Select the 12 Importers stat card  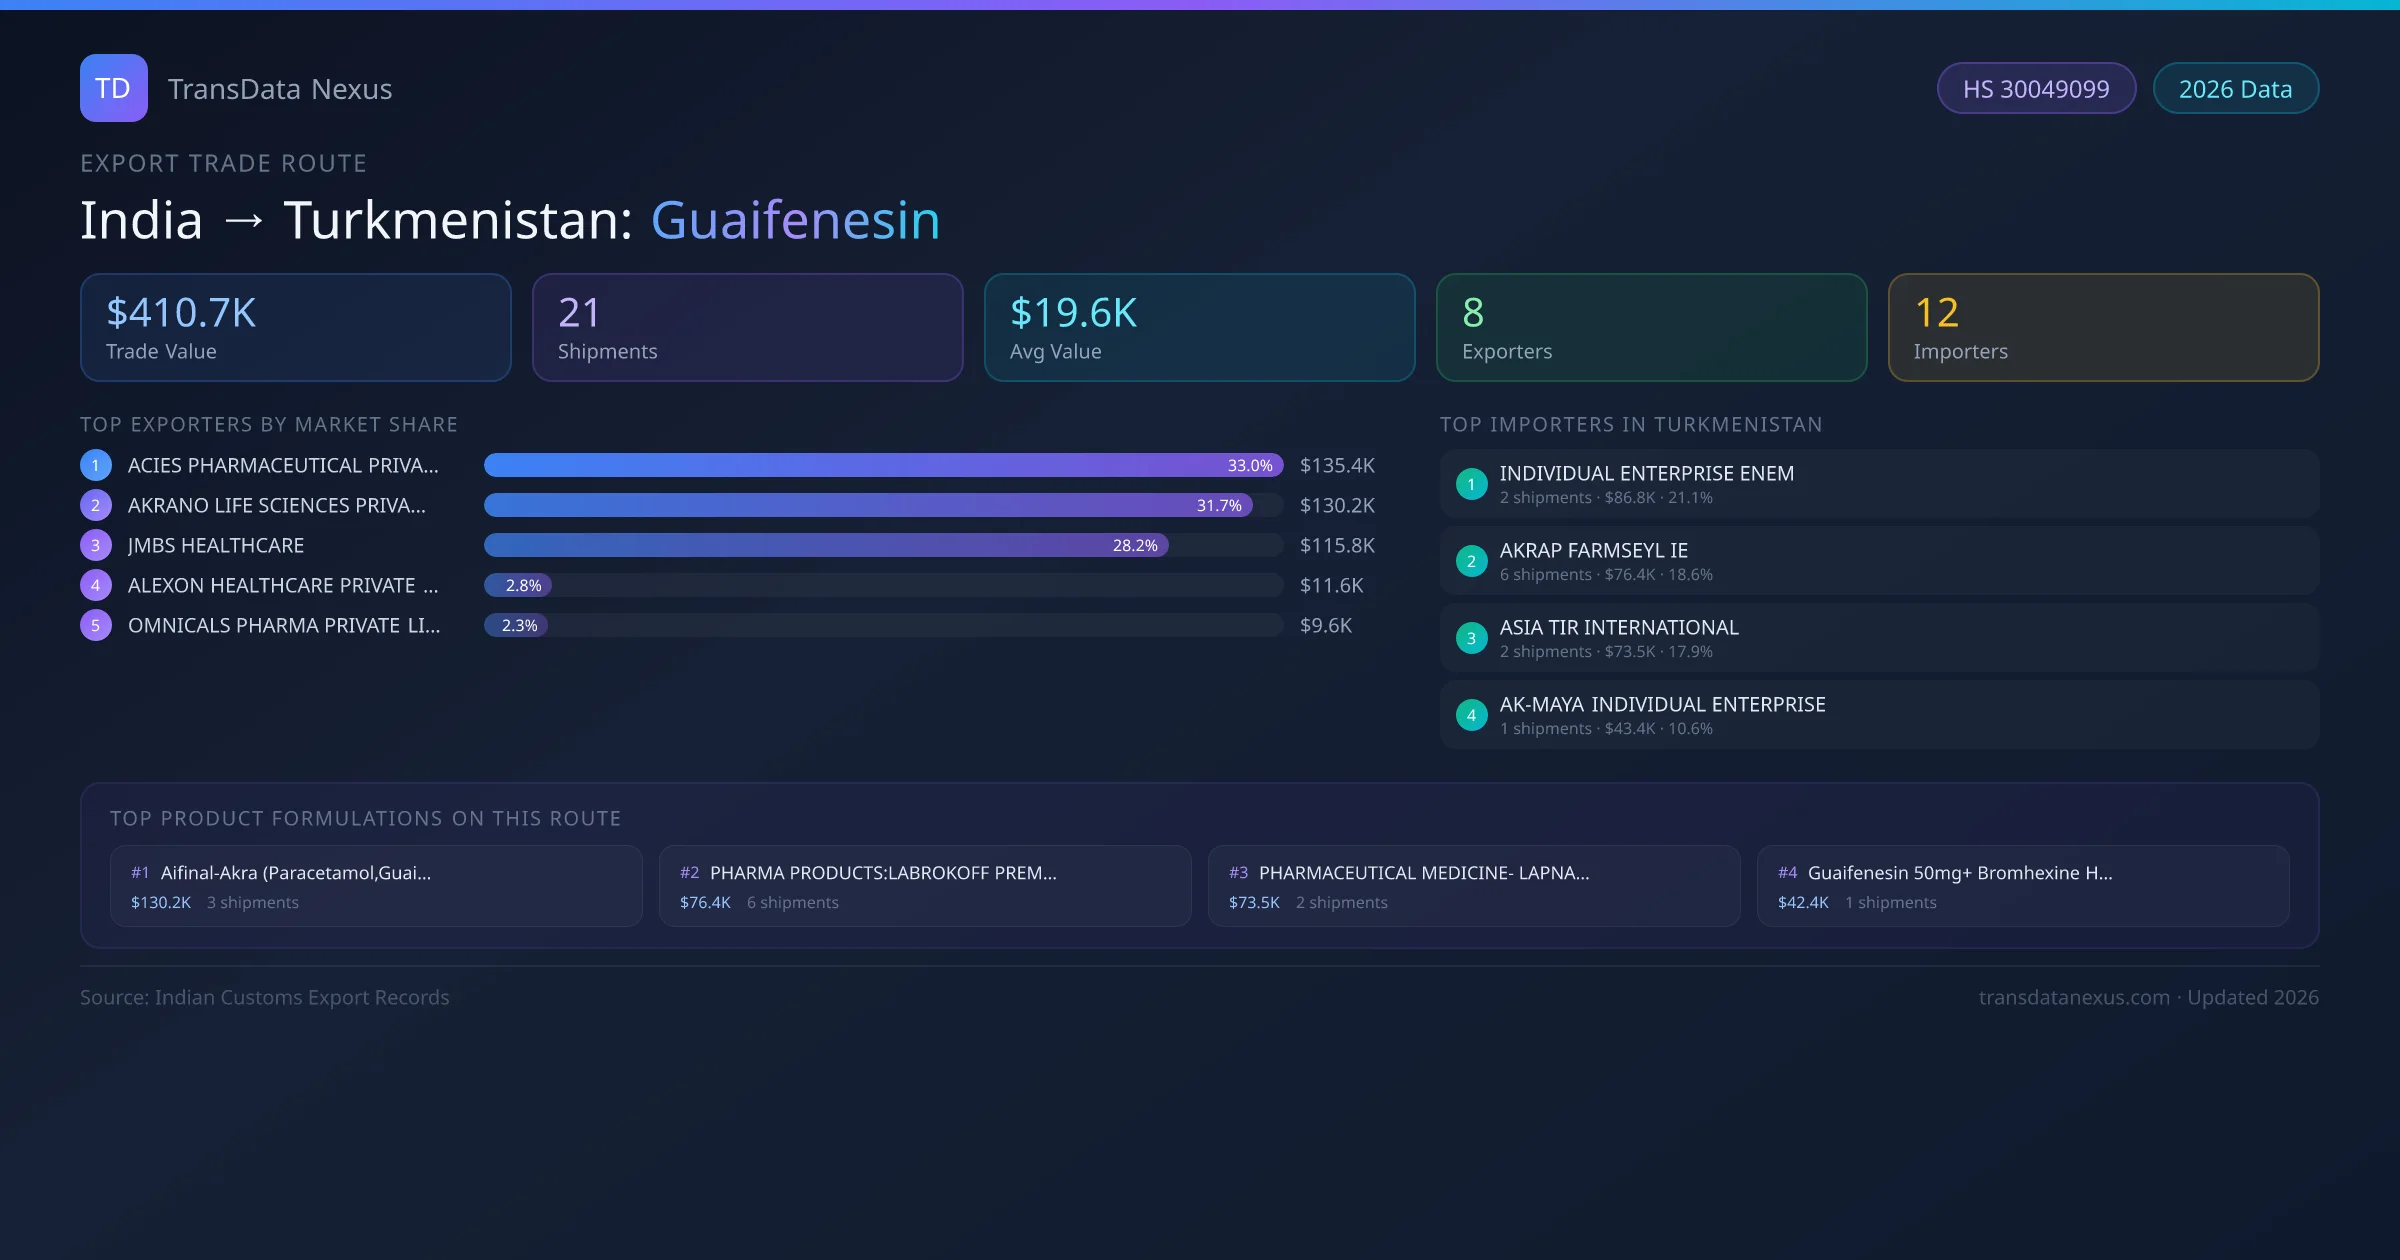coord(2103,327)
